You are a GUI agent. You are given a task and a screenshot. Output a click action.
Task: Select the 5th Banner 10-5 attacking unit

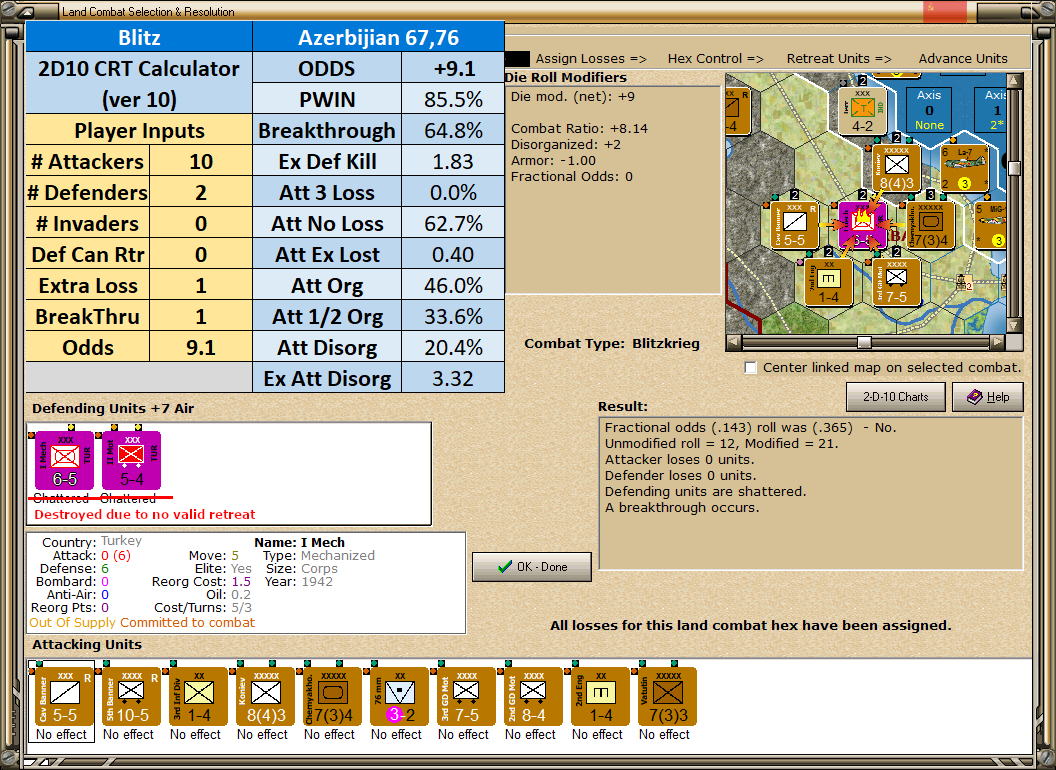tap(131, 696)
